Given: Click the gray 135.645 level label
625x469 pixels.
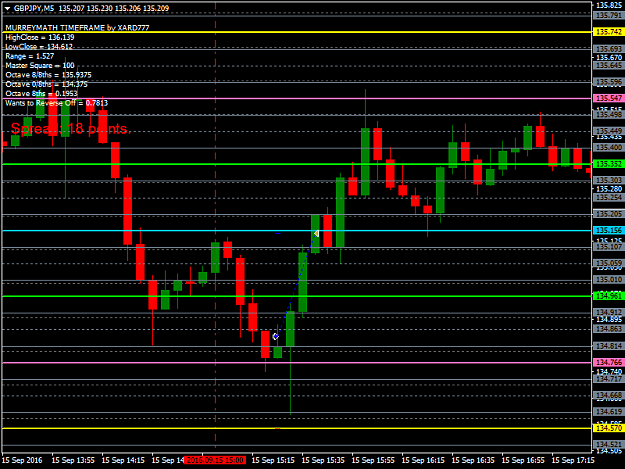Looking at the screenshot, I should (x=609, y=65).
